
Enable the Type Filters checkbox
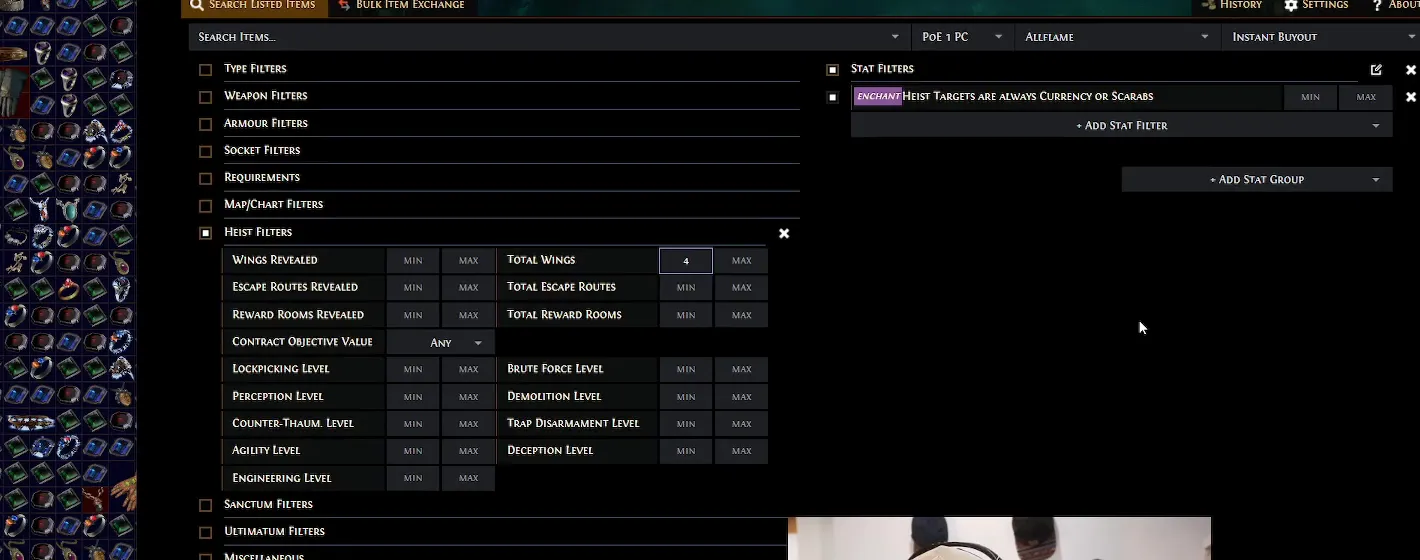205,70
